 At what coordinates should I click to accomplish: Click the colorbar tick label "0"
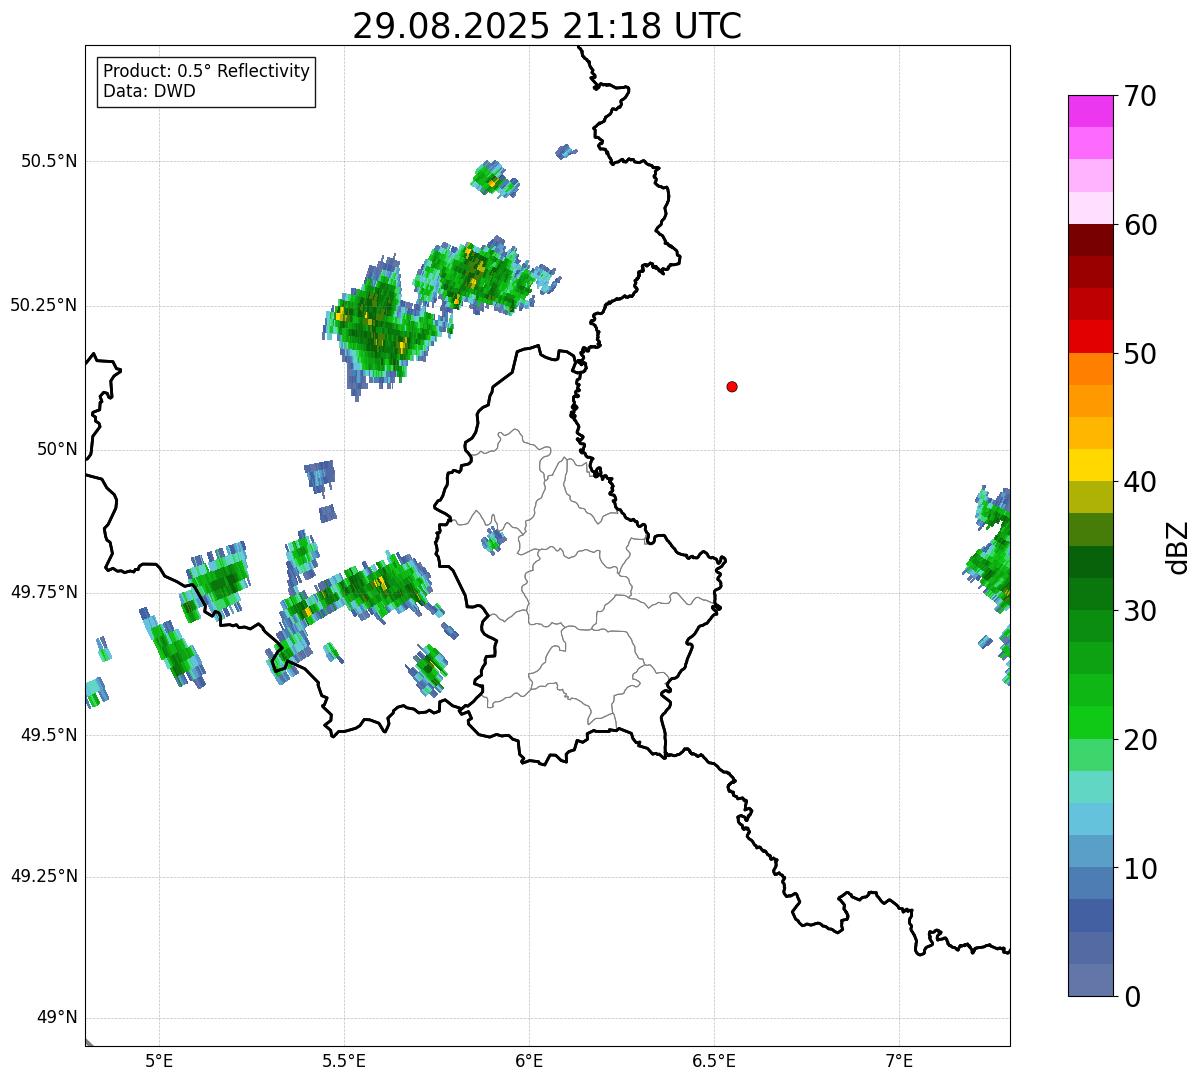pyautogui.click(x=1132, y=998)
